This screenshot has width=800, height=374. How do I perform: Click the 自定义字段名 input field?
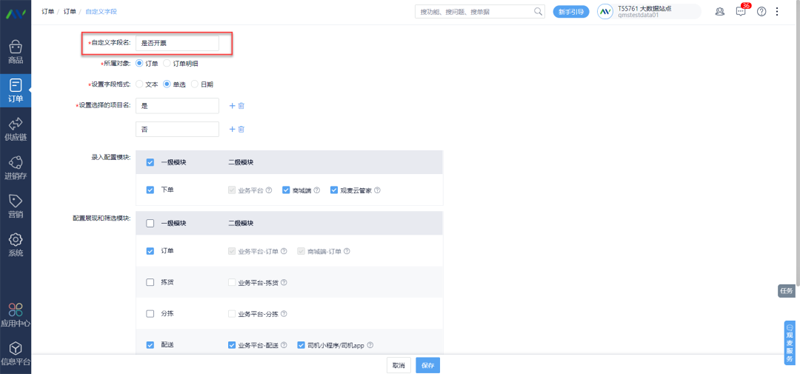tap(177, 43)
